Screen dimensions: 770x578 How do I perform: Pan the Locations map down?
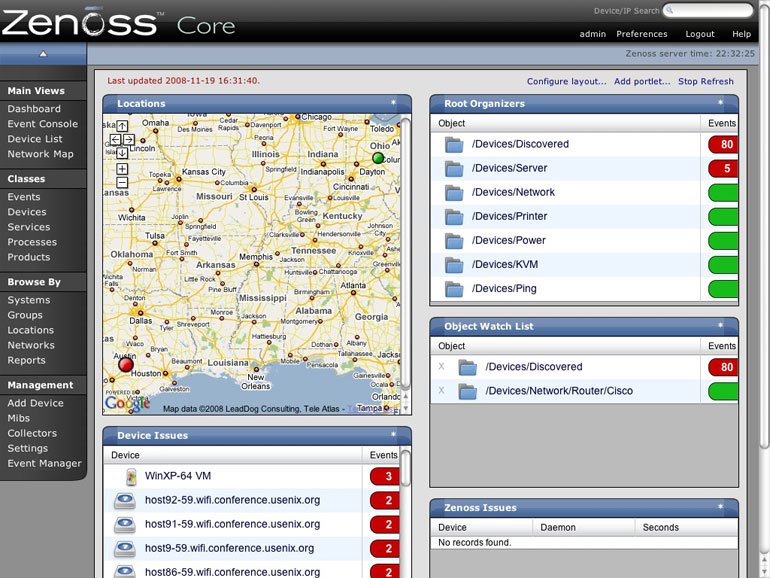pyautogui.click(x=122, y=153)
